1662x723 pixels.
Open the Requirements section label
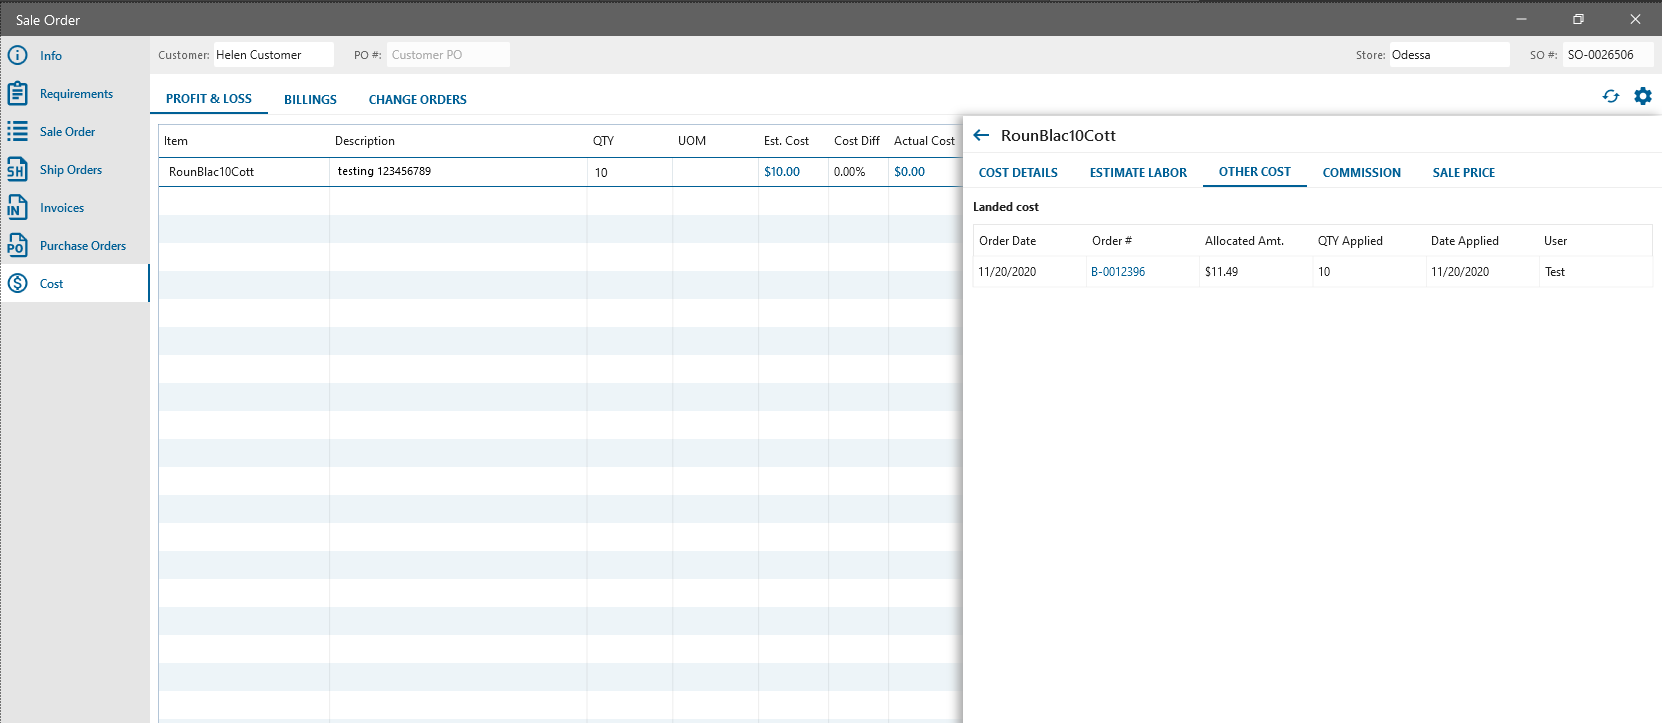(x=76, y=94)
